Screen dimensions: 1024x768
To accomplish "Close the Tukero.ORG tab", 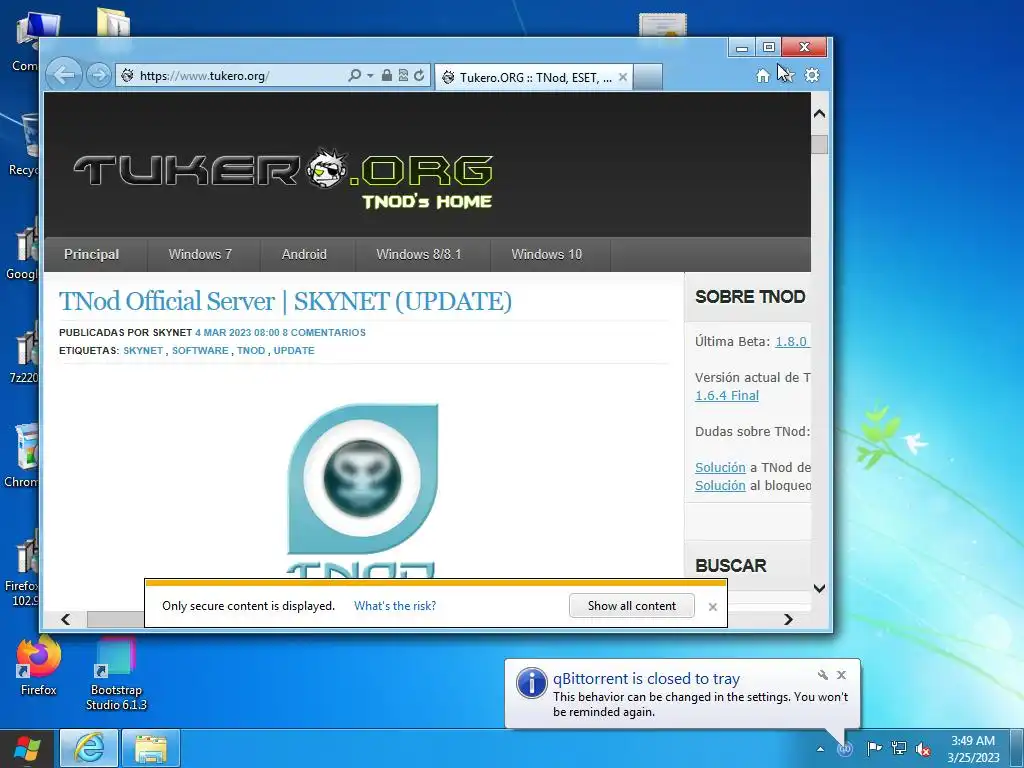I will [623, 77].
